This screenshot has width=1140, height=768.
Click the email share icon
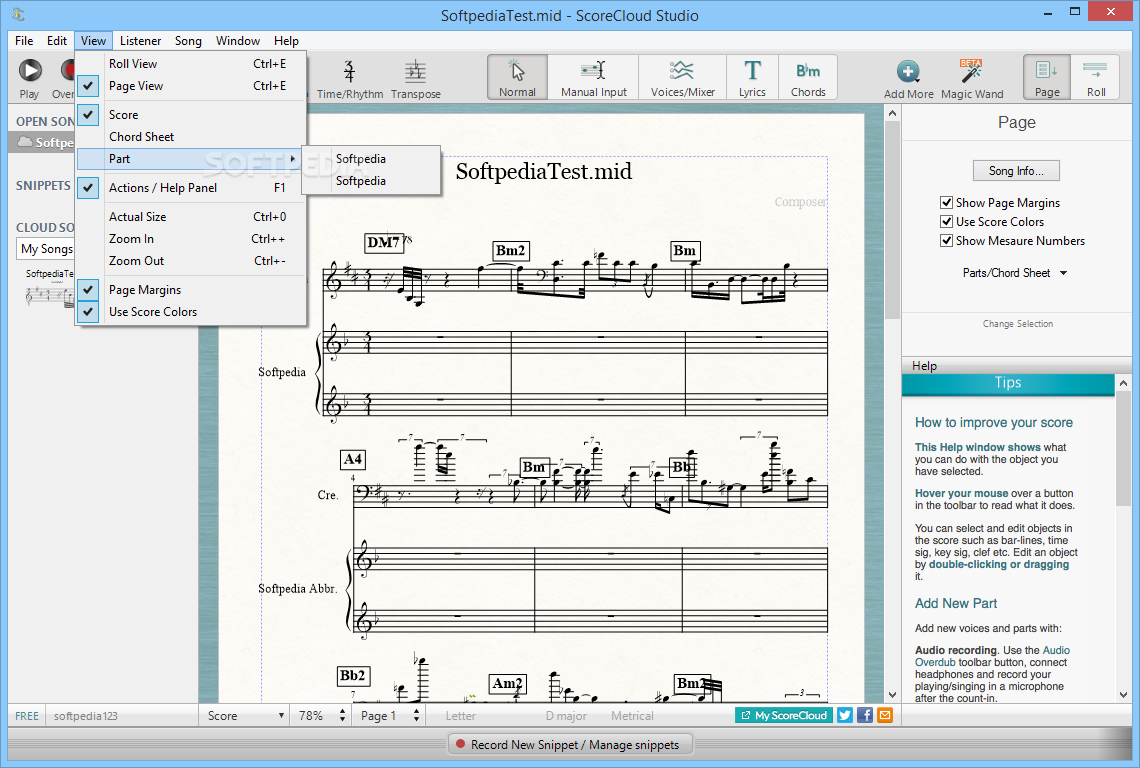[885, 716]
